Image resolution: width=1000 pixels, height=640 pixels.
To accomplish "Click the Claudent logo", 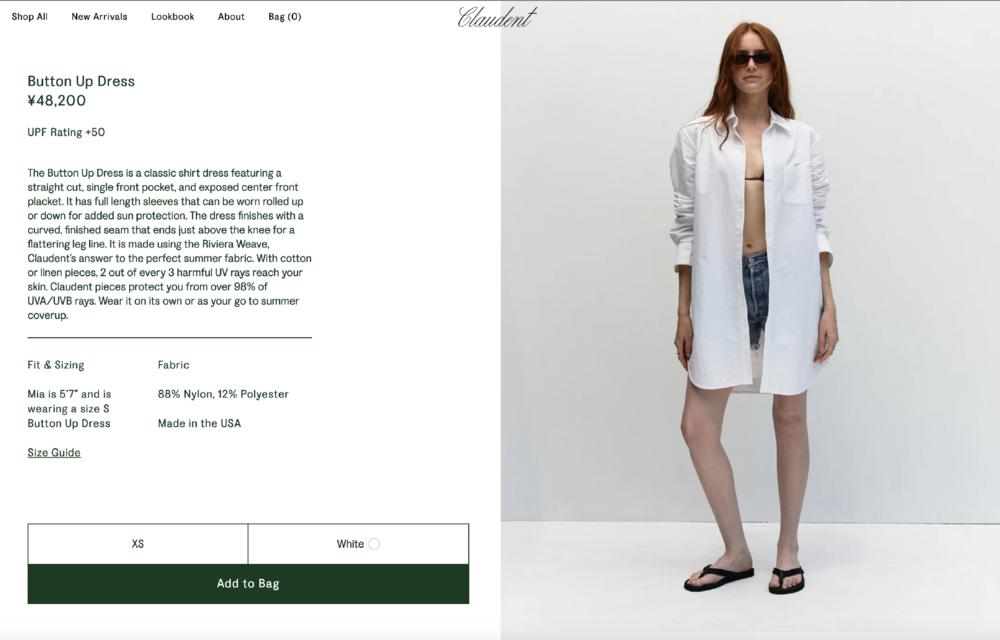I will 497,17.
